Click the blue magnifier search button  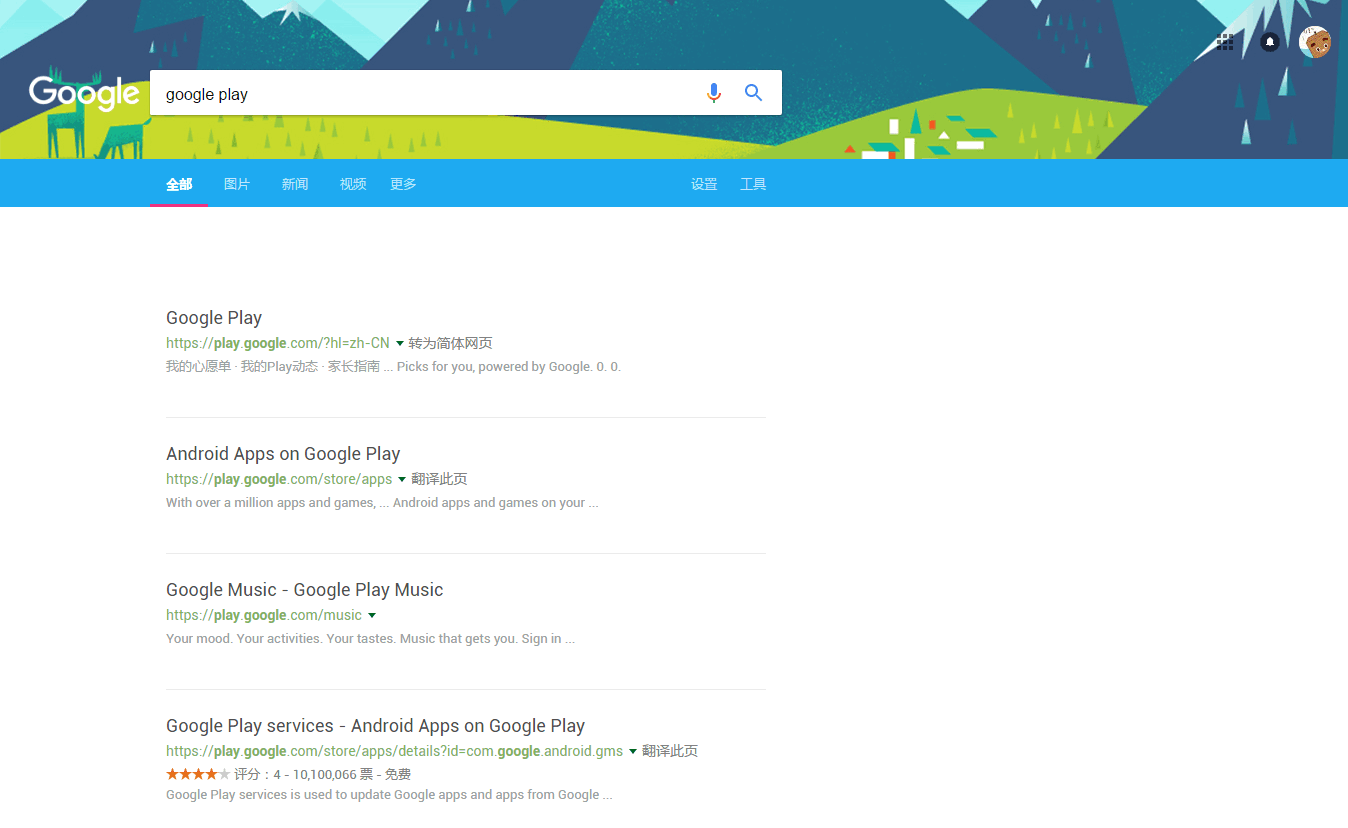coord(754,93)
